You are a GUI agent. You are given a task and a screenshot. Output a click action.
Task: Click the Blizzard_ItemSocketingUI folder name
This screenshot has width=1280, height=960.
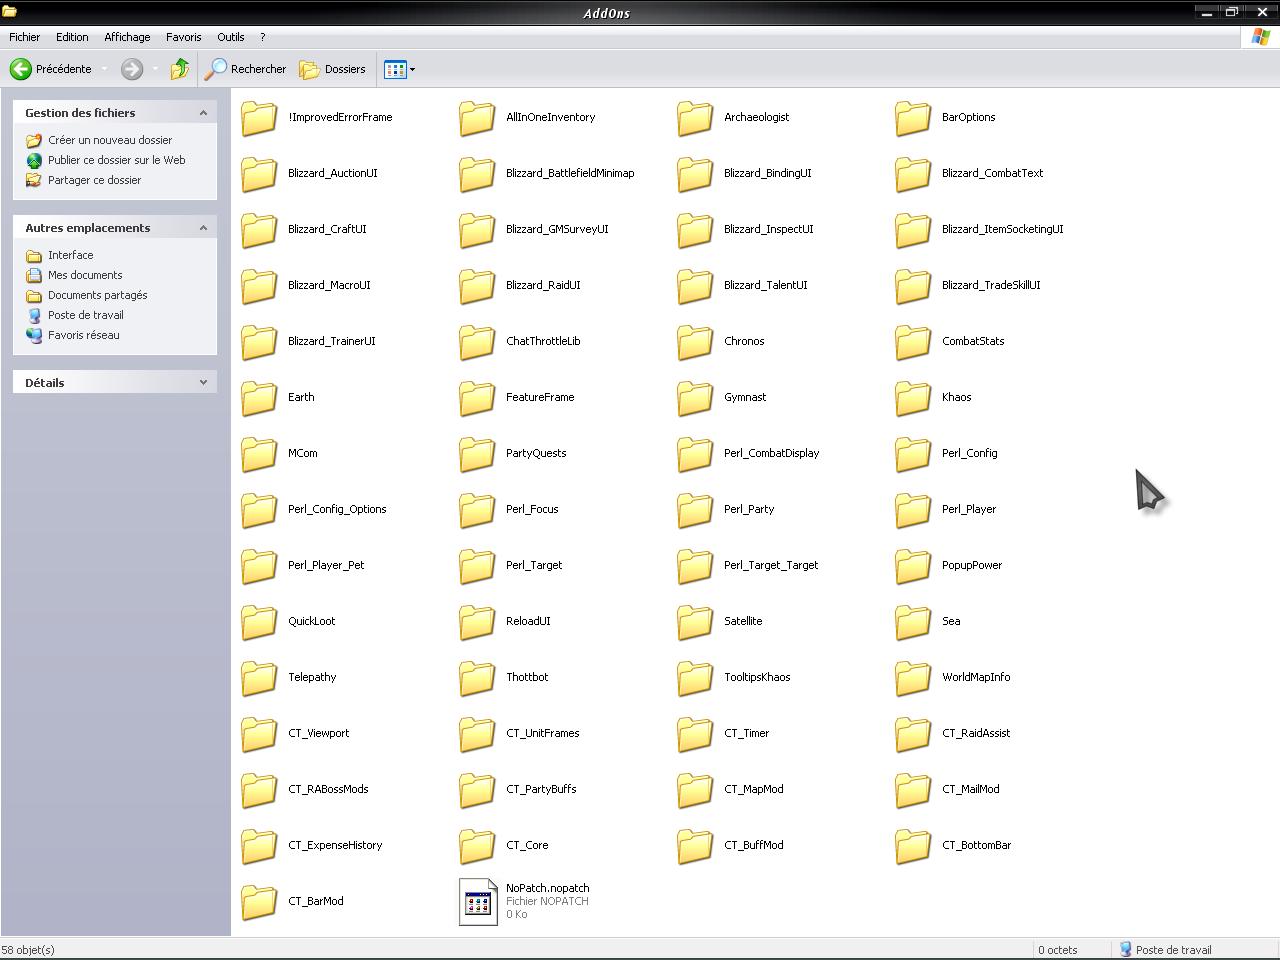coord(1002,229)
